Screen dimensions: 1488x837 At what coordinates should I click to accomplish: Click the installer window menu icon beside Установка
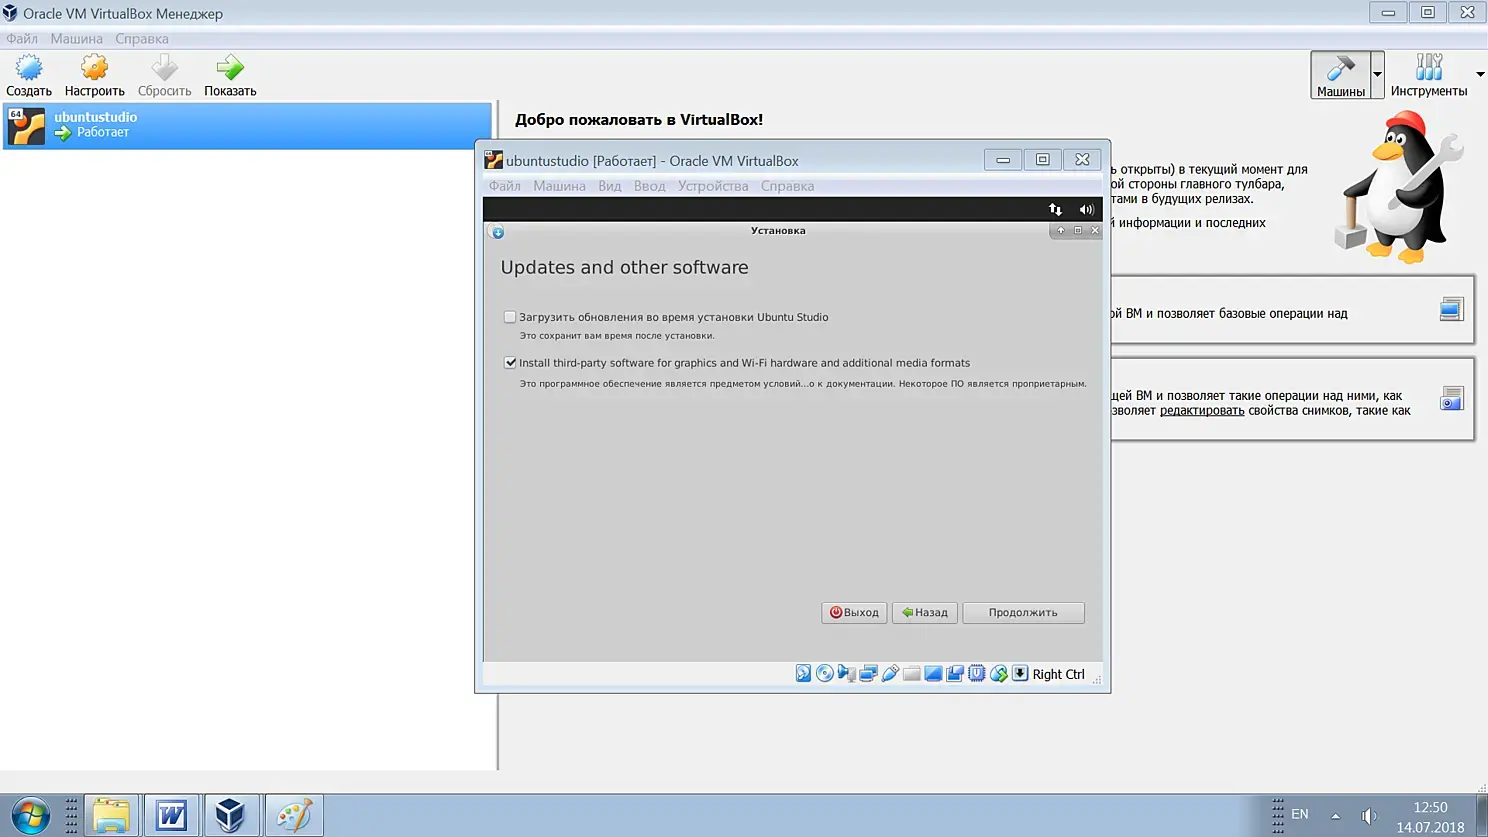pyautogui.click(x=497, y=232)
